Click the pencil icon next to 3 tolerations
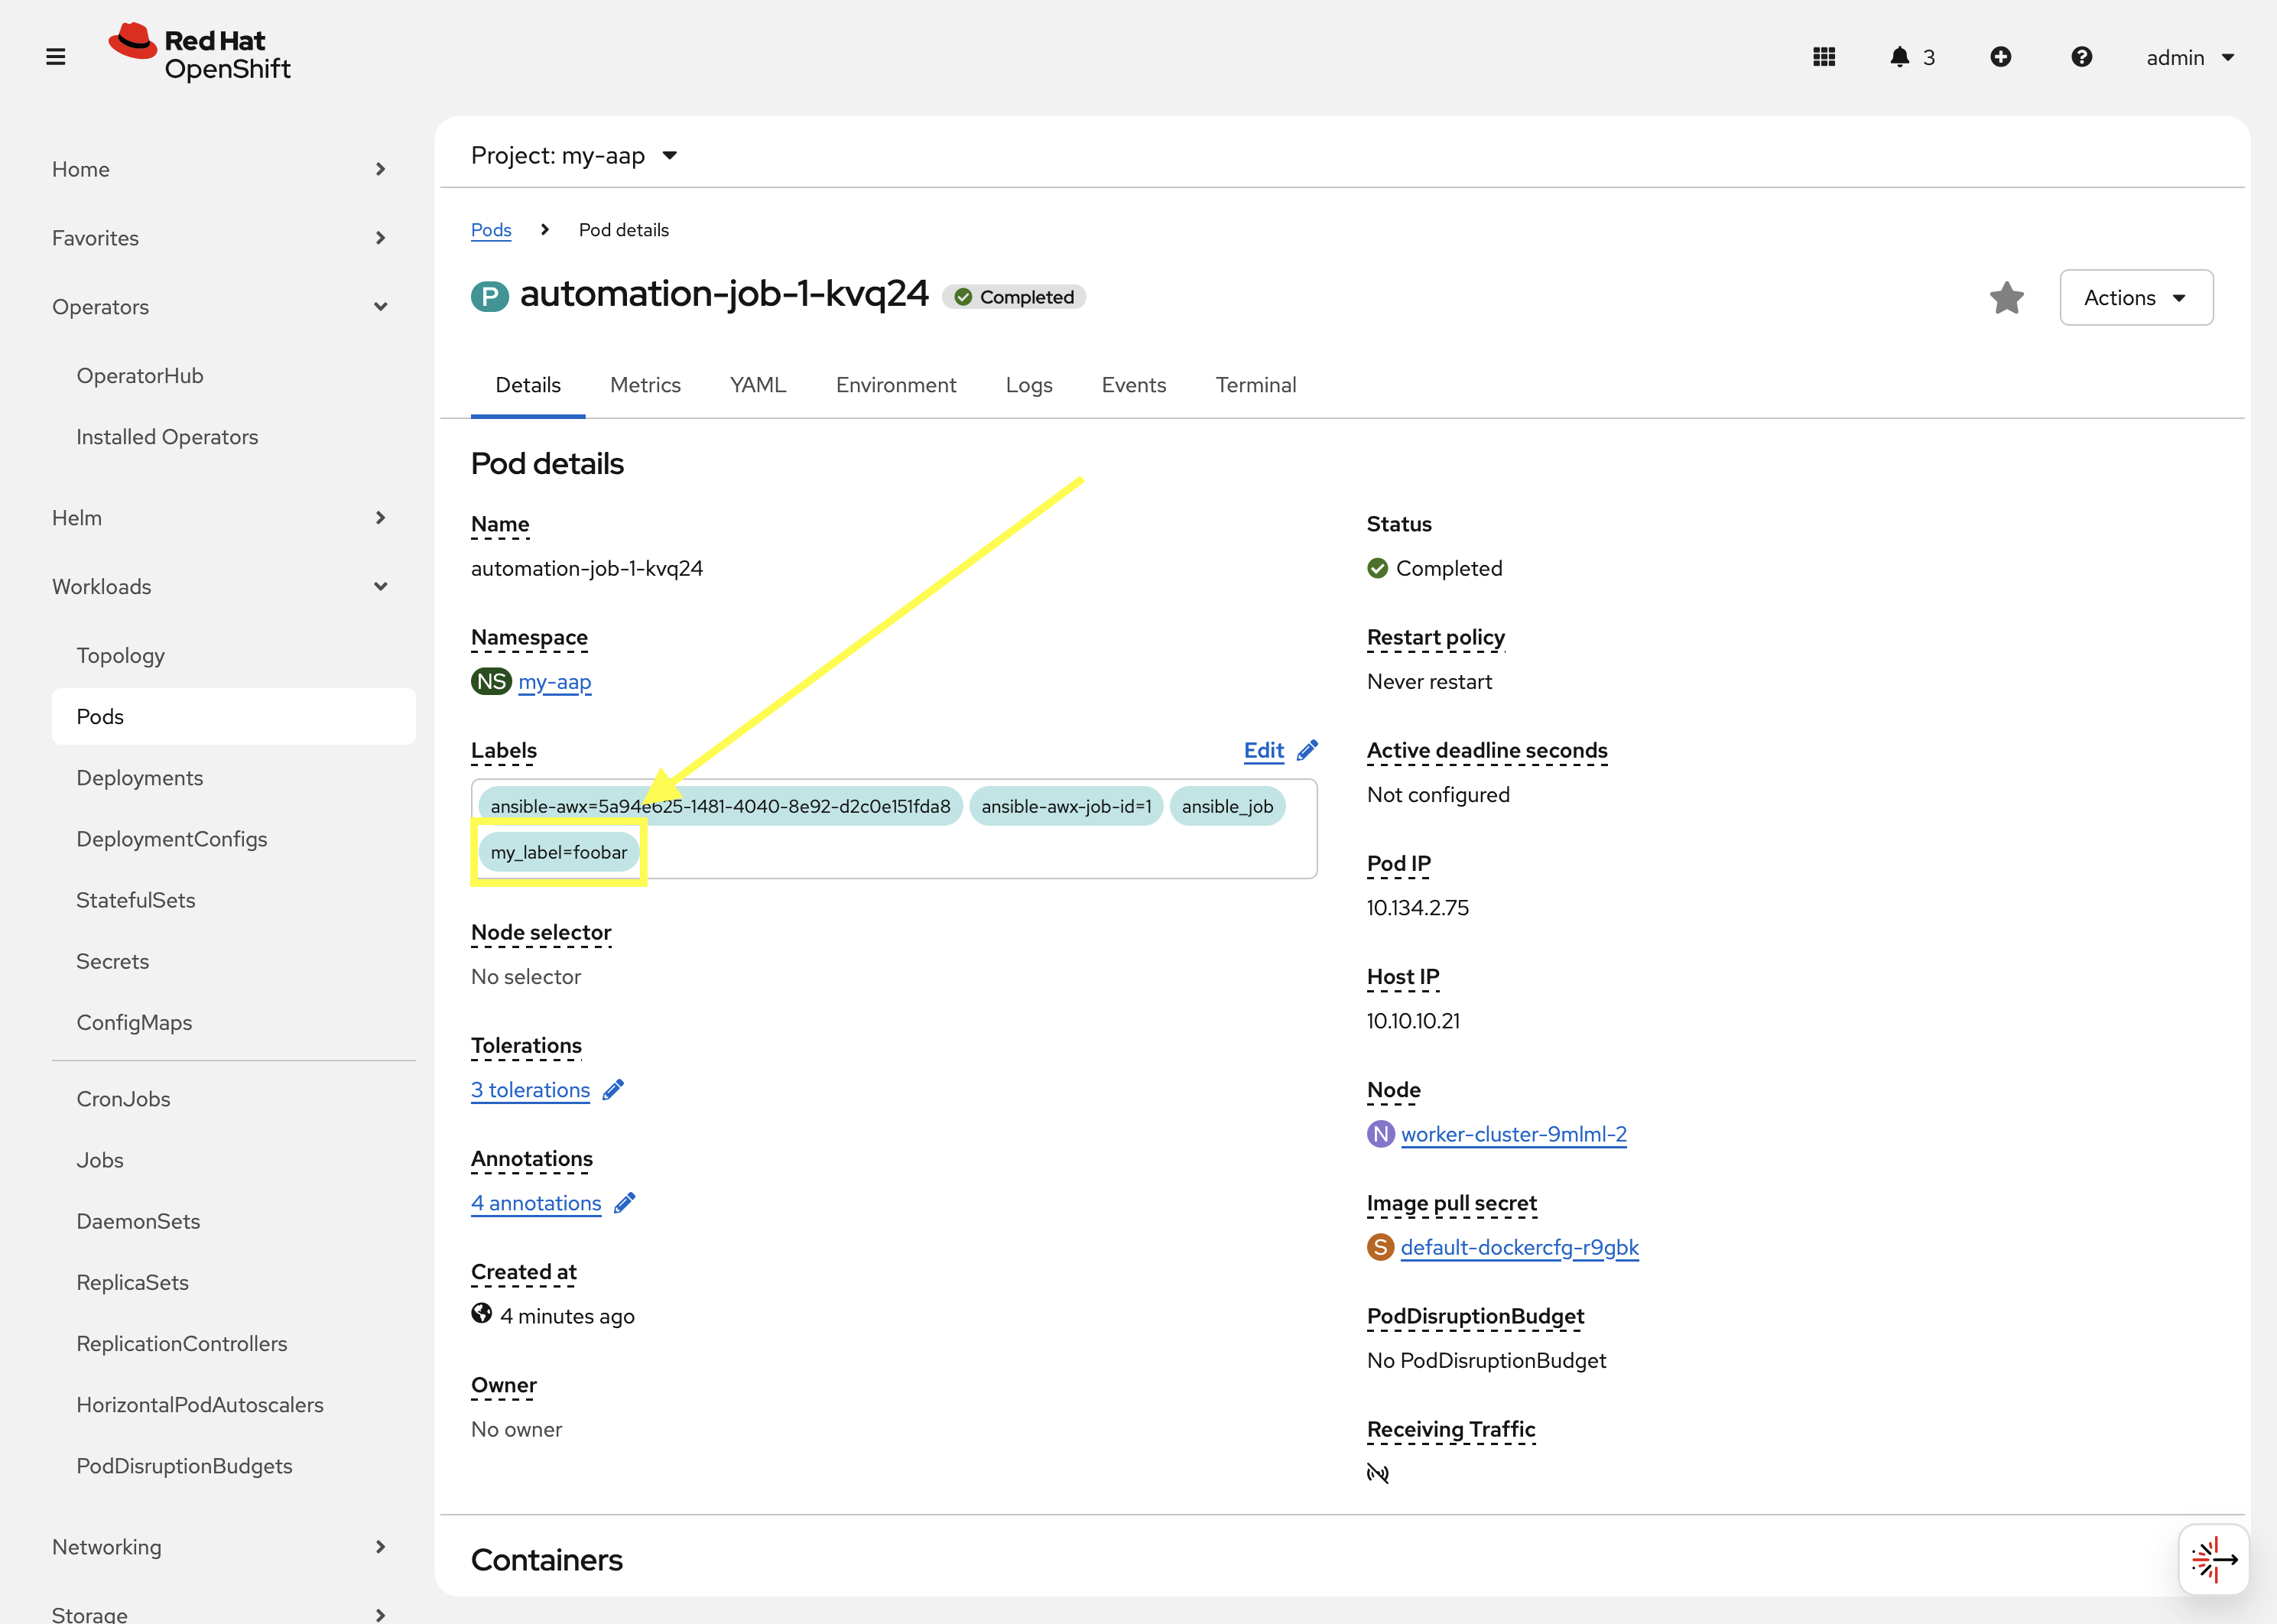The width and height of the screenshot is (2277, 1624). click(x=614, y=1089)
